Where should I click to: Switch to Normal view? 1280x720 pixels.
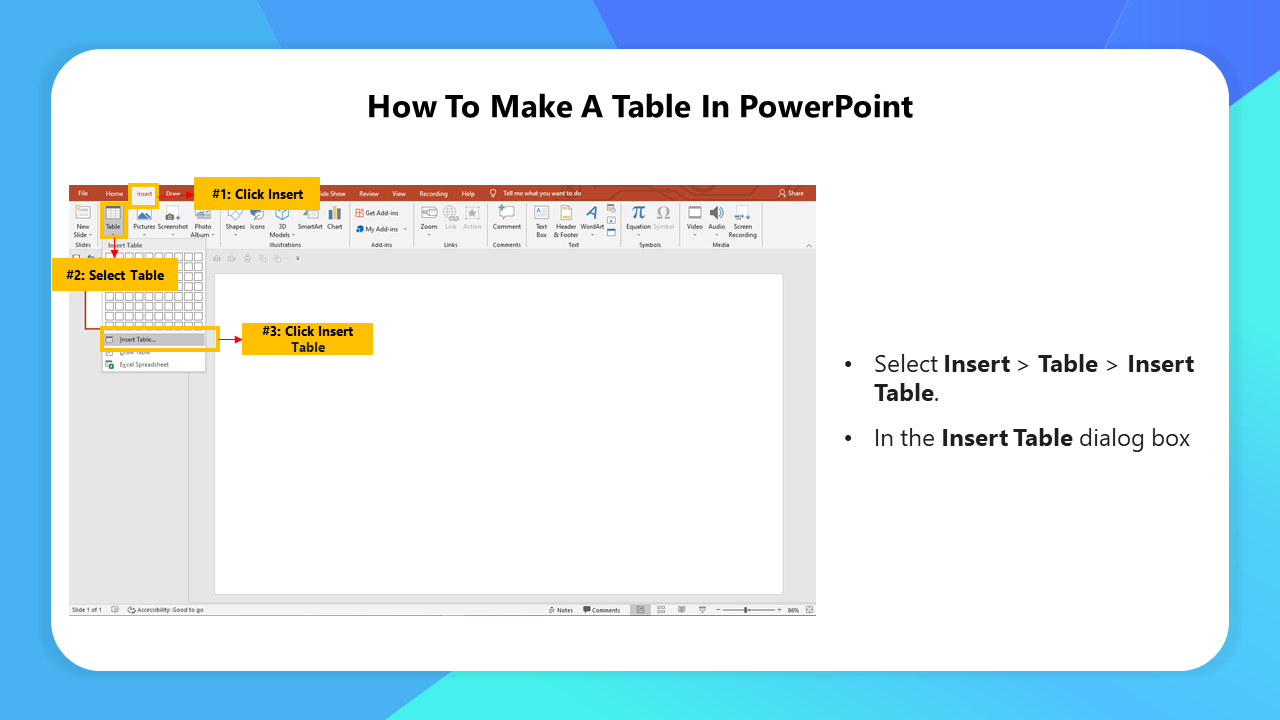click(x=640, y=610)
